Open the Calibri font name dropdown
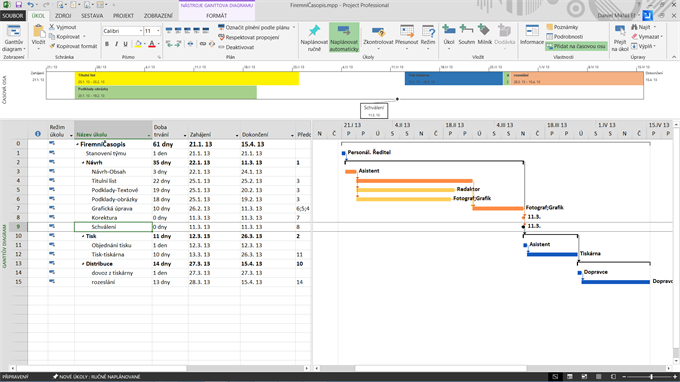 click(141, 31)
